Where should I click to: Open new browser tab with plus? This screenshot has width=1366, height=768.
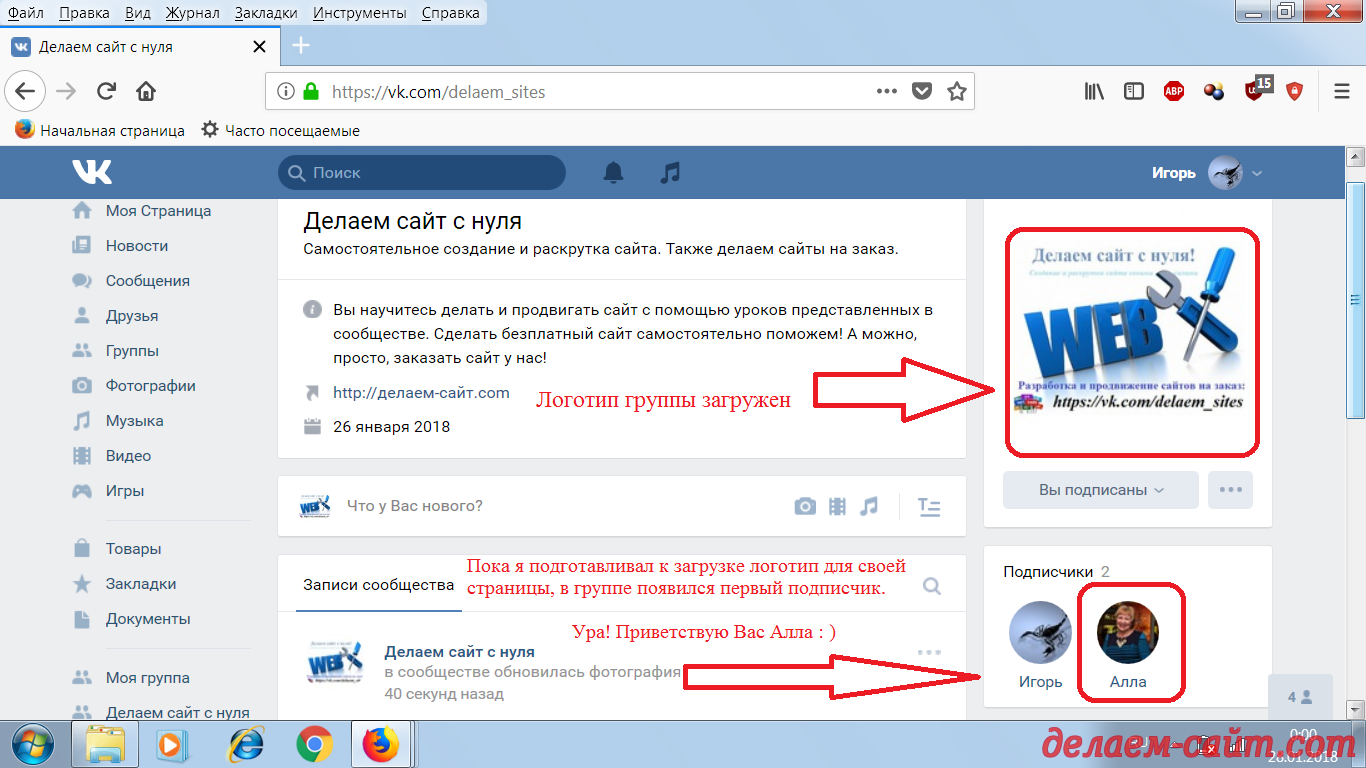301,46
